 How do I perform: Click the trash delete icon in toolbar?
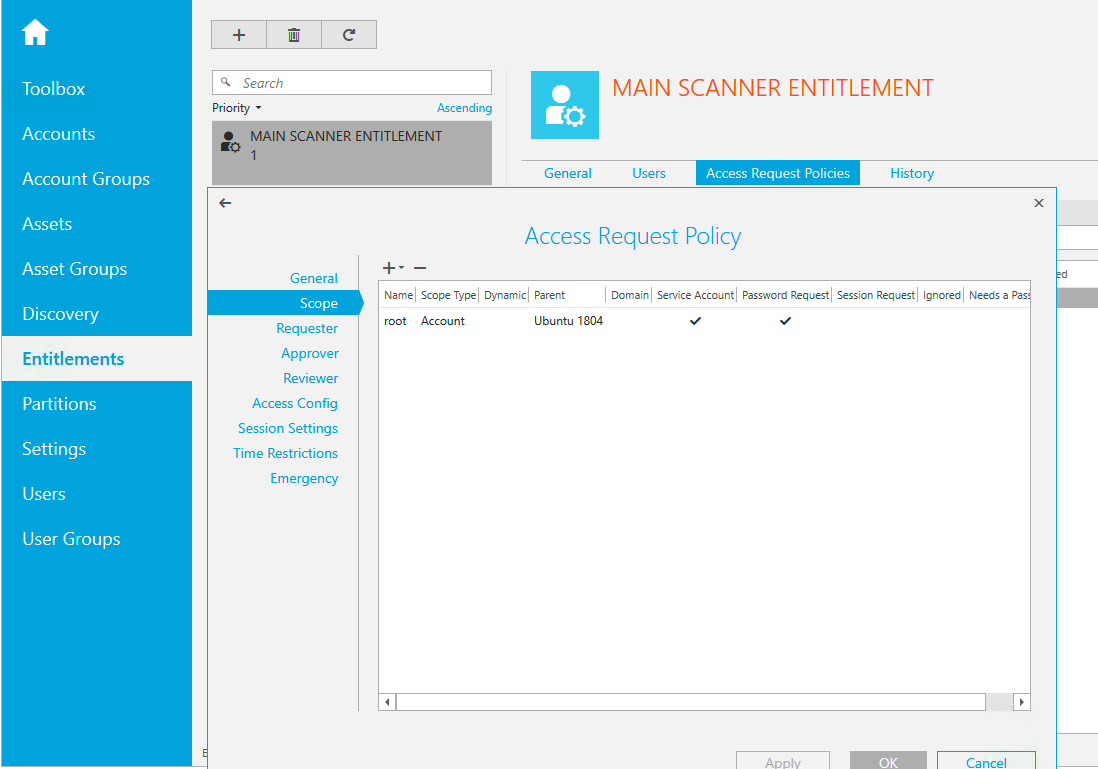pos(294,35)
